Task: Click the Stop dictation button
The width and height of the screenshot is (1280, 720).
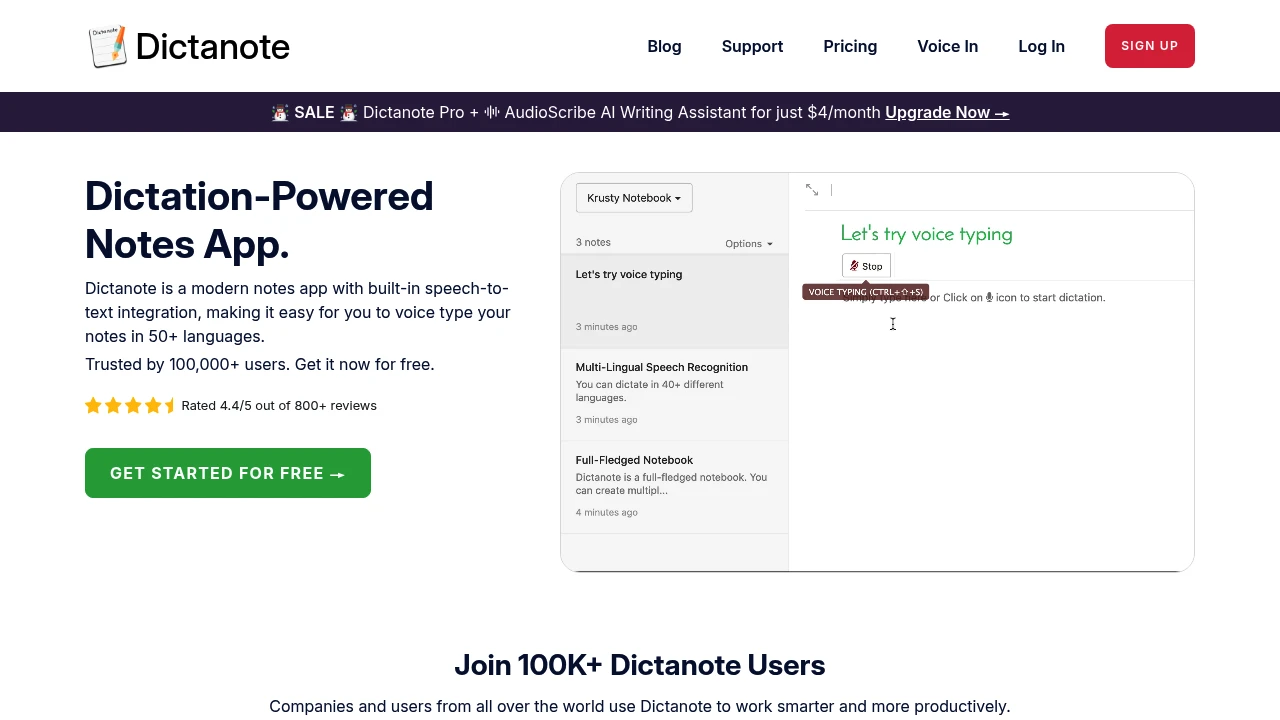Action: (866, 266)
